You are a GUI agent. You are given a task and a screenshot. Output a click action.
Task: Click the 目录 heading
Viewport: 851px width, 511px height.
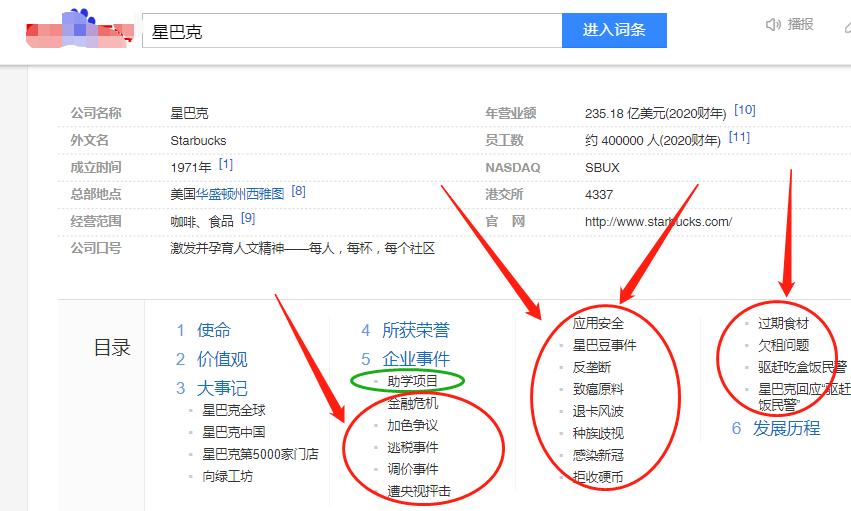click(x=112, y=347)
